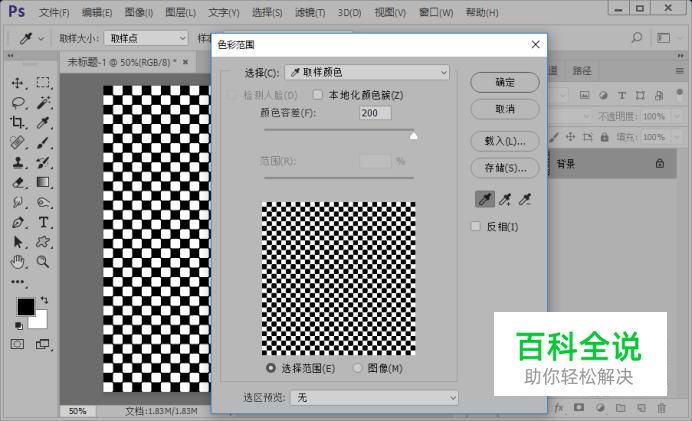Switch to the 路径 panel tab

pyautogui.click(x=581, y=71)
